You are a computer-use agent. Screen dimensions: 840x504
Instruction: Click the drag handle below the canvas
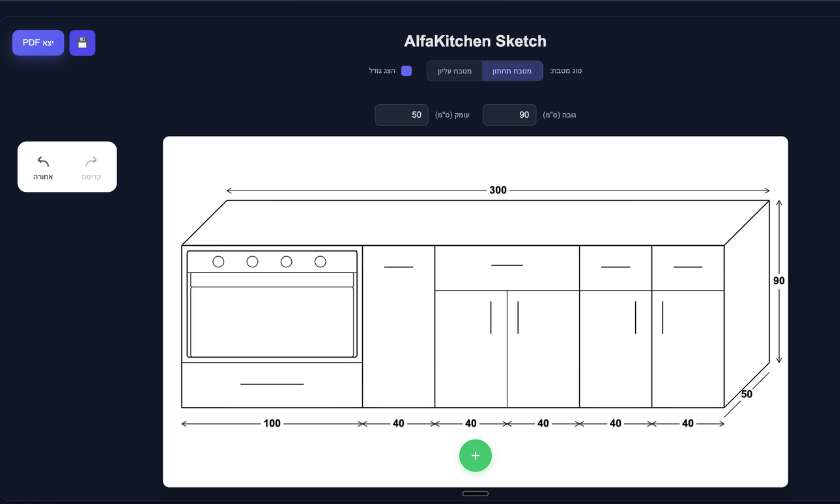click(475, 493)
